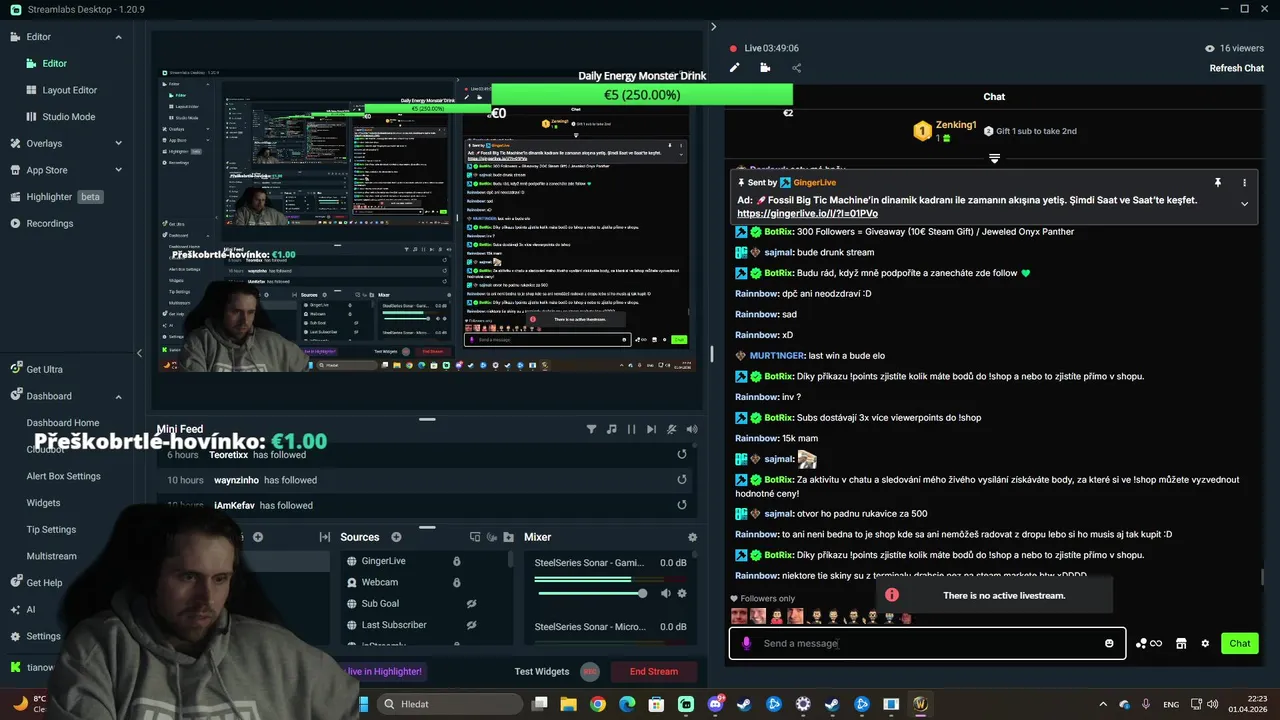Replay the Teoretixx follow alert
The image size is (1280, 720).
(x=682, y=454)
